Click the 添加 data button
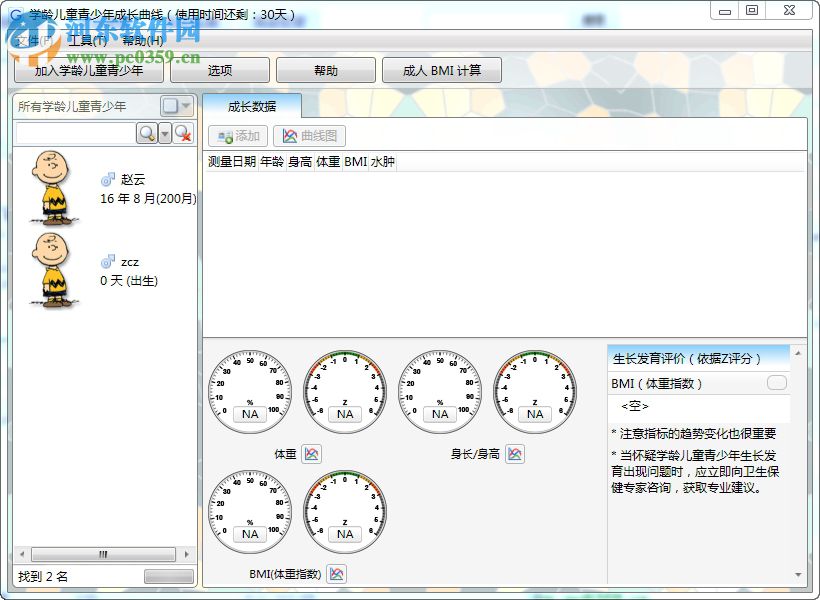820x600 pixels. (238, 136)
